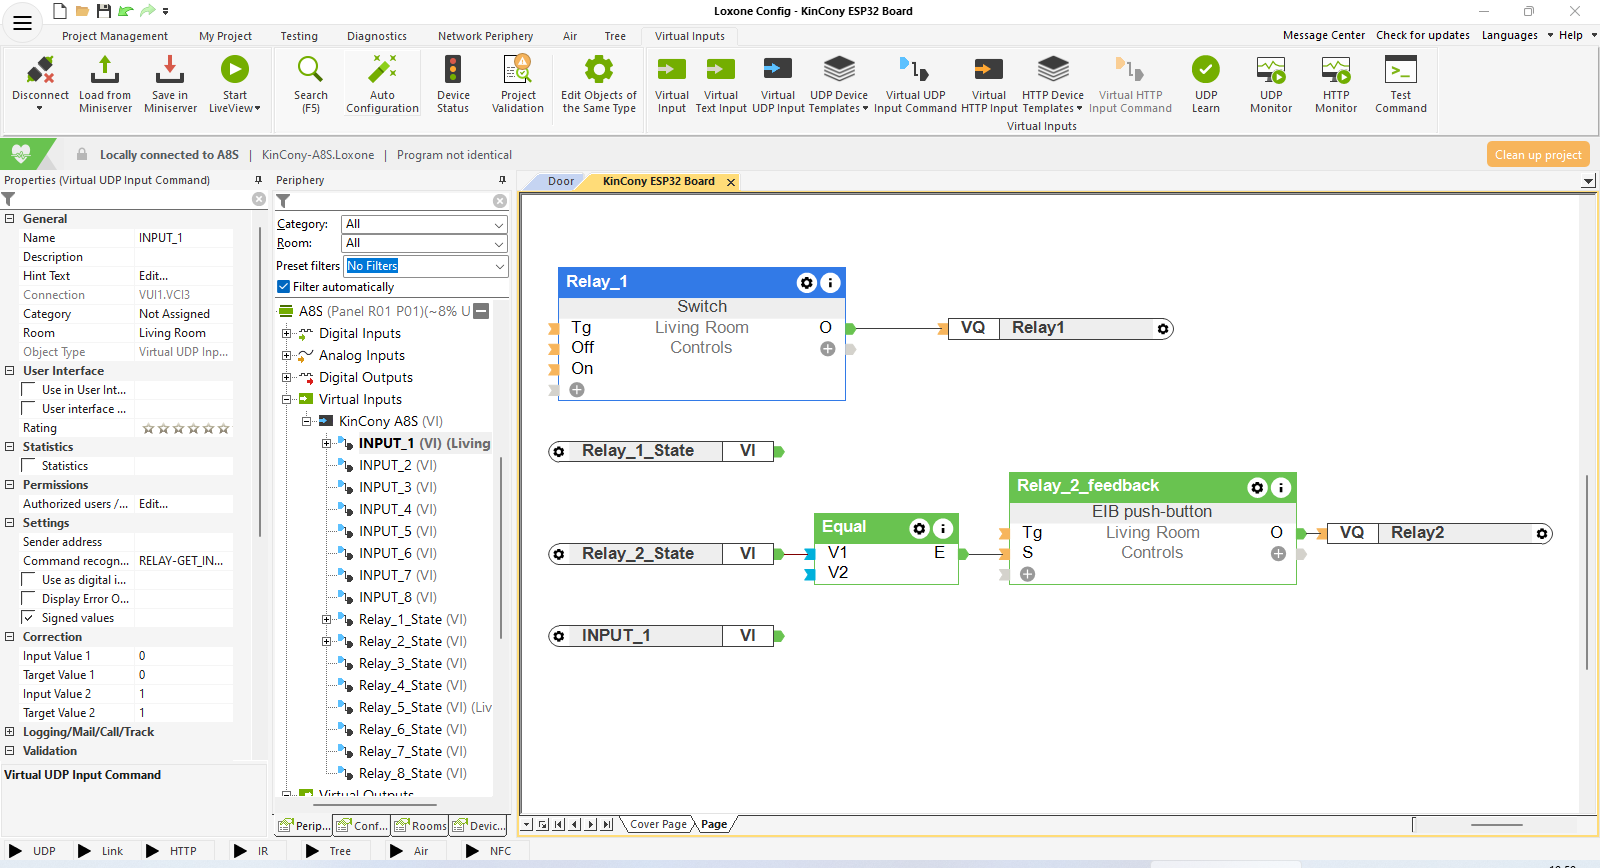The height and width of the screenshot is (868, 1600).
Task: Set Rating by clicking the stars
Action: [186, 429]
